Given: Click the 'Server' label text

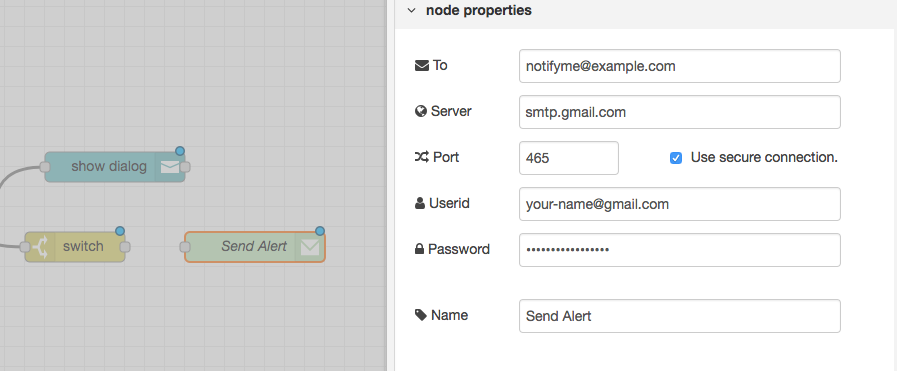Looking at the screenshot, I should 451,111.
